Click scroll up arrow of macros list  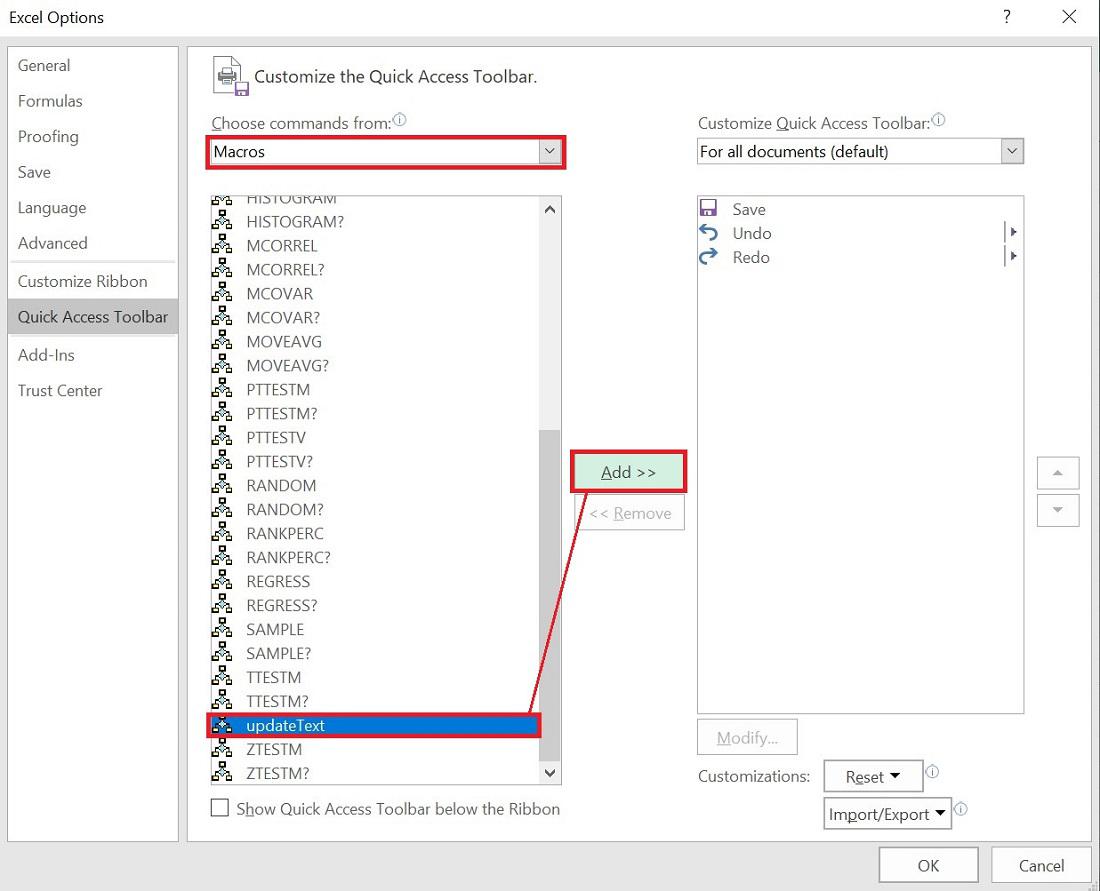click(550, 209)
